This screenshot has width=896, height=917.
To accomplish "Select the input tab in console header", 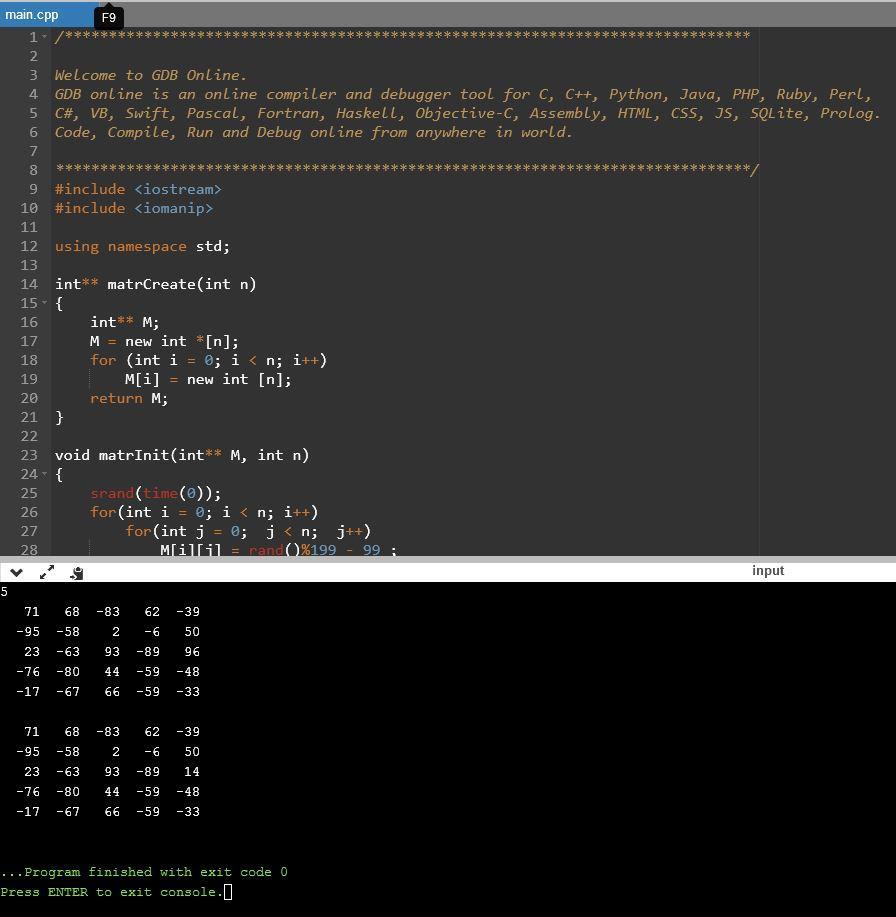I will point(767,571).
